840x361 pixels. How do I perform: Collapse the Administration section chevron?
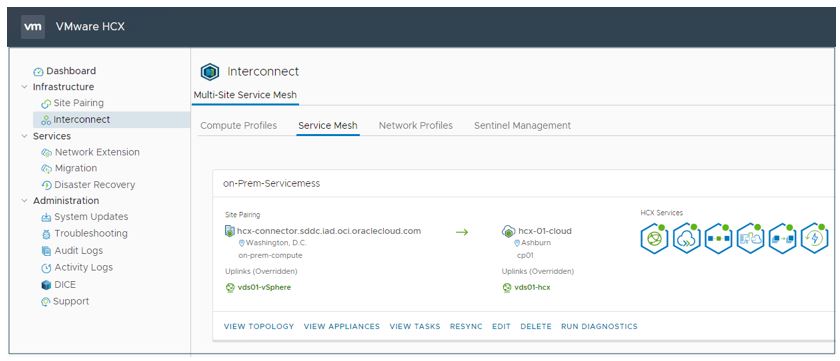click(x=25, y=201)
